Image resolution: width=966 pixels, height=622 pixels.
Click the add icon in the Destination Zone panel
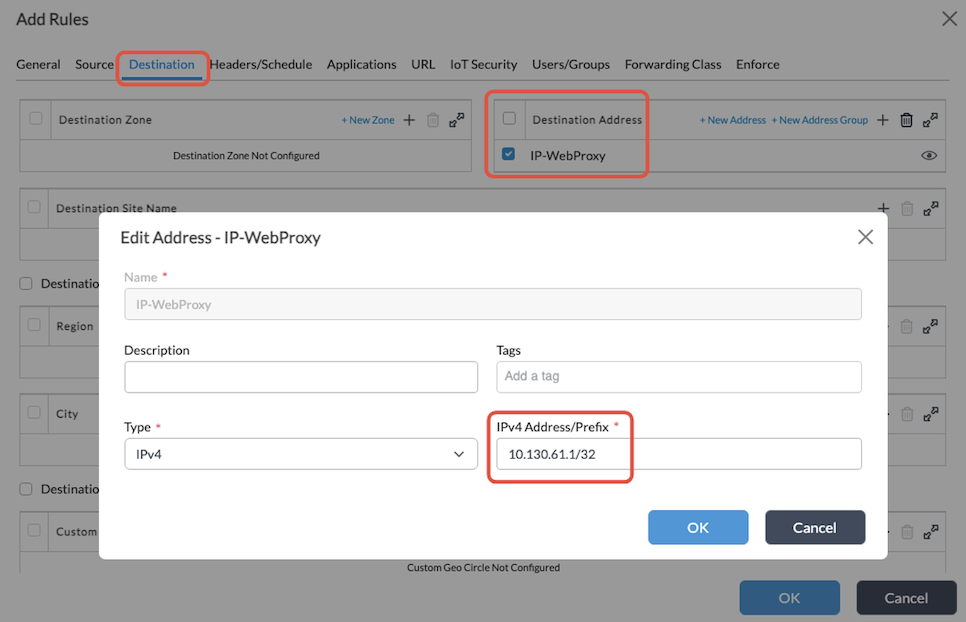pyautogui.click(x=409, y=119)
